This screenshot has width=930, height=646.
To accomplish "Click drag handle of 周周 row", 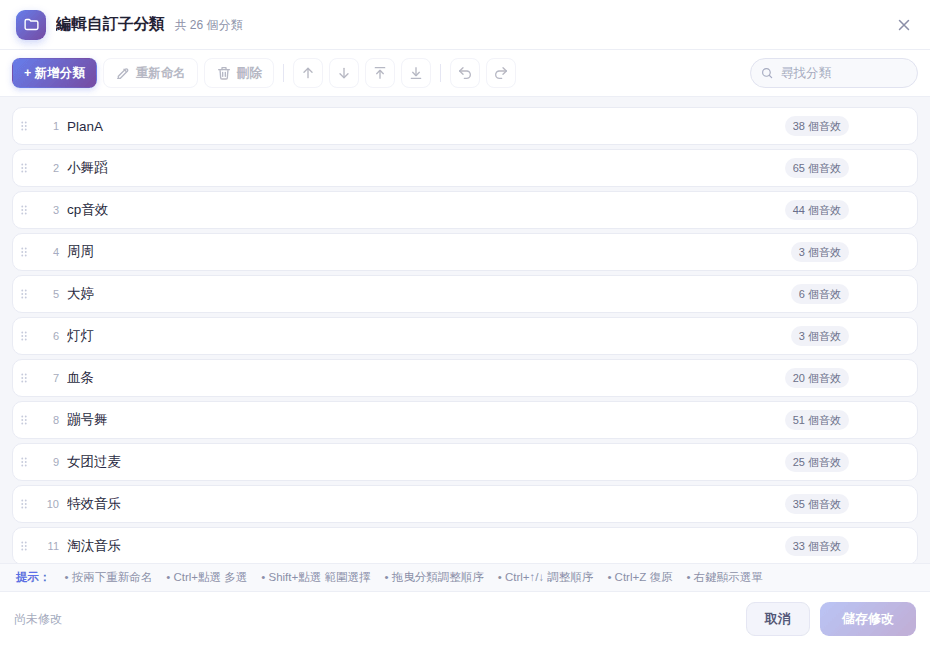I will [24, 252].
